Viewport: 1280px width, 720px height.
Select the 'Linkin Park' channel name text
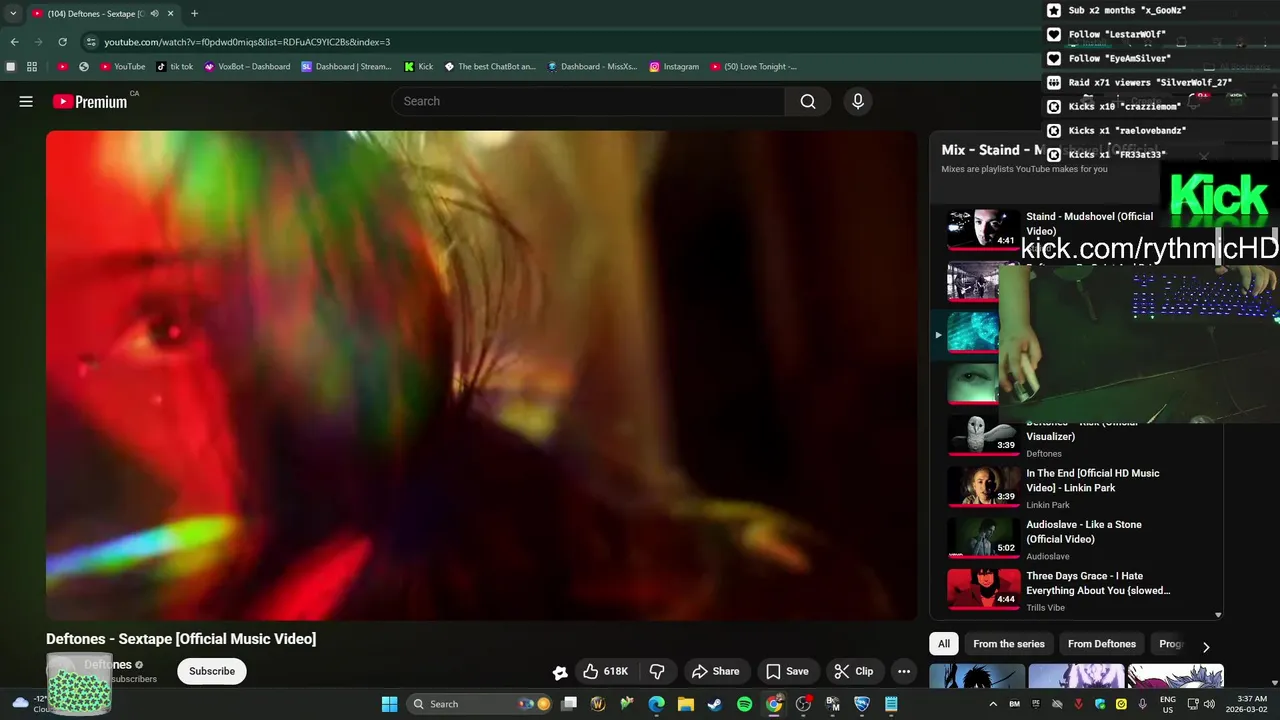[x=1048, y=505]
